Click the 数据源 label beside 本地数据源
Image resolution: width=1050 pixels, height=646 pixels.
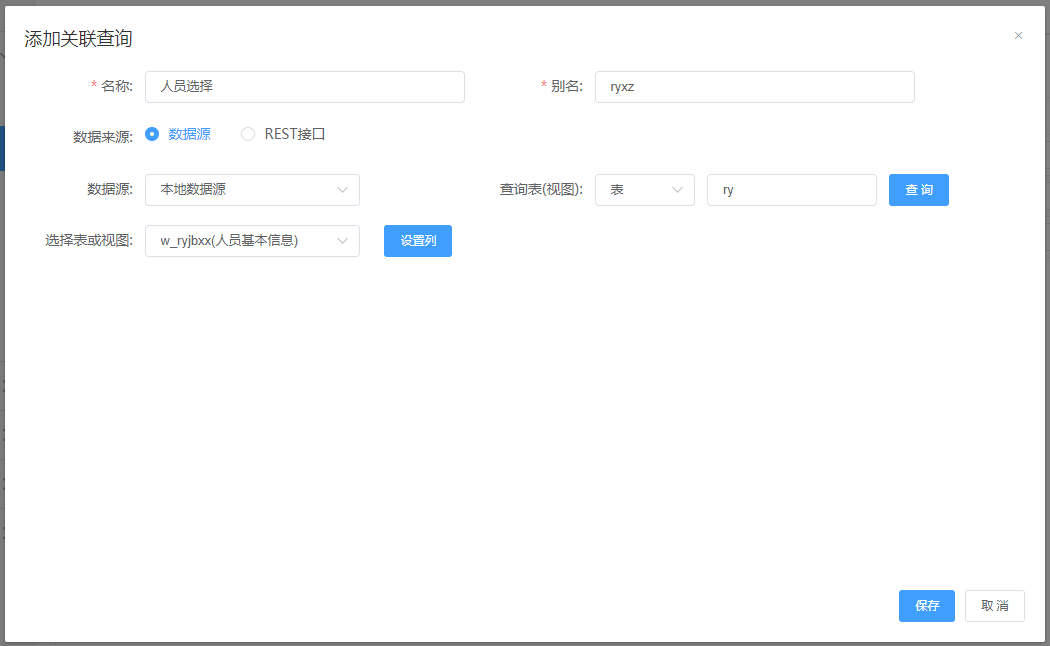pos(109,189)
